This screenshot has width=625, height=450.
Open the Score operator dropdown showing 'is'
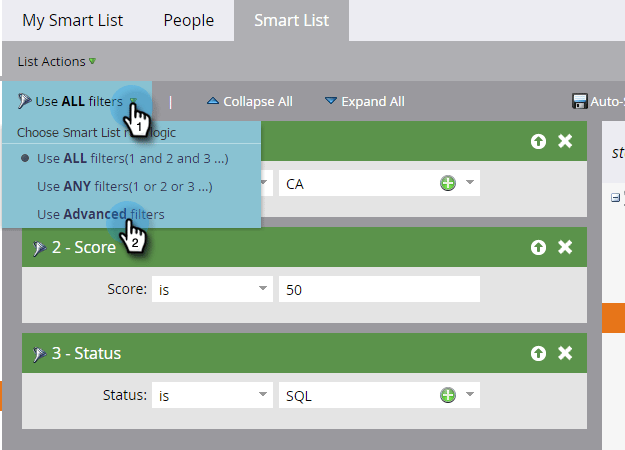click(x=212, y=290)
